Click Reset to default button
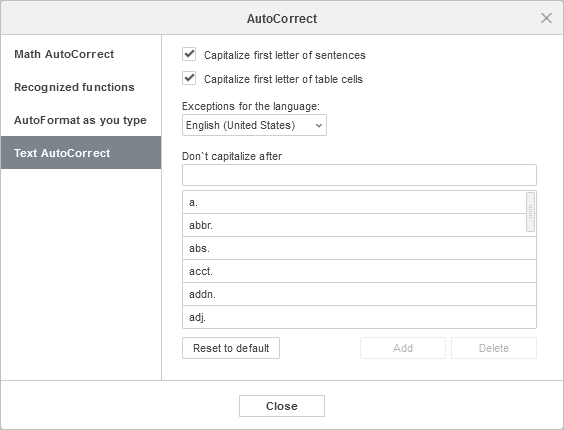This screenshot has height=430, width=564. [231, 348]
